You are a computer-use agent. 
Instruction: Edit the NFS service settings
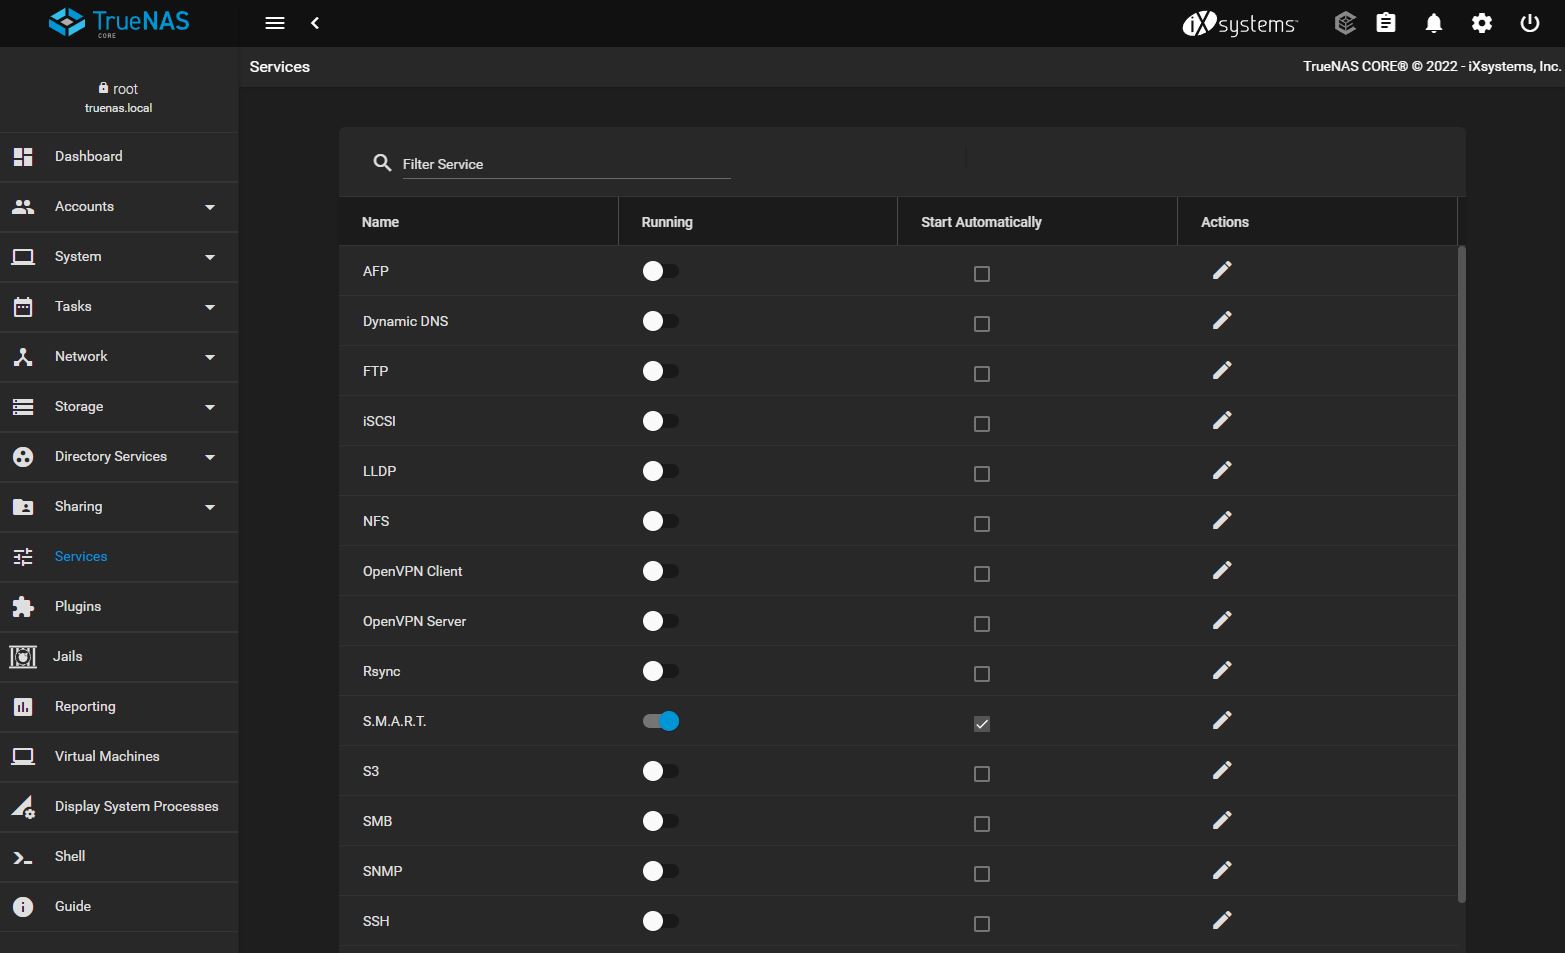pos(1221,521)
